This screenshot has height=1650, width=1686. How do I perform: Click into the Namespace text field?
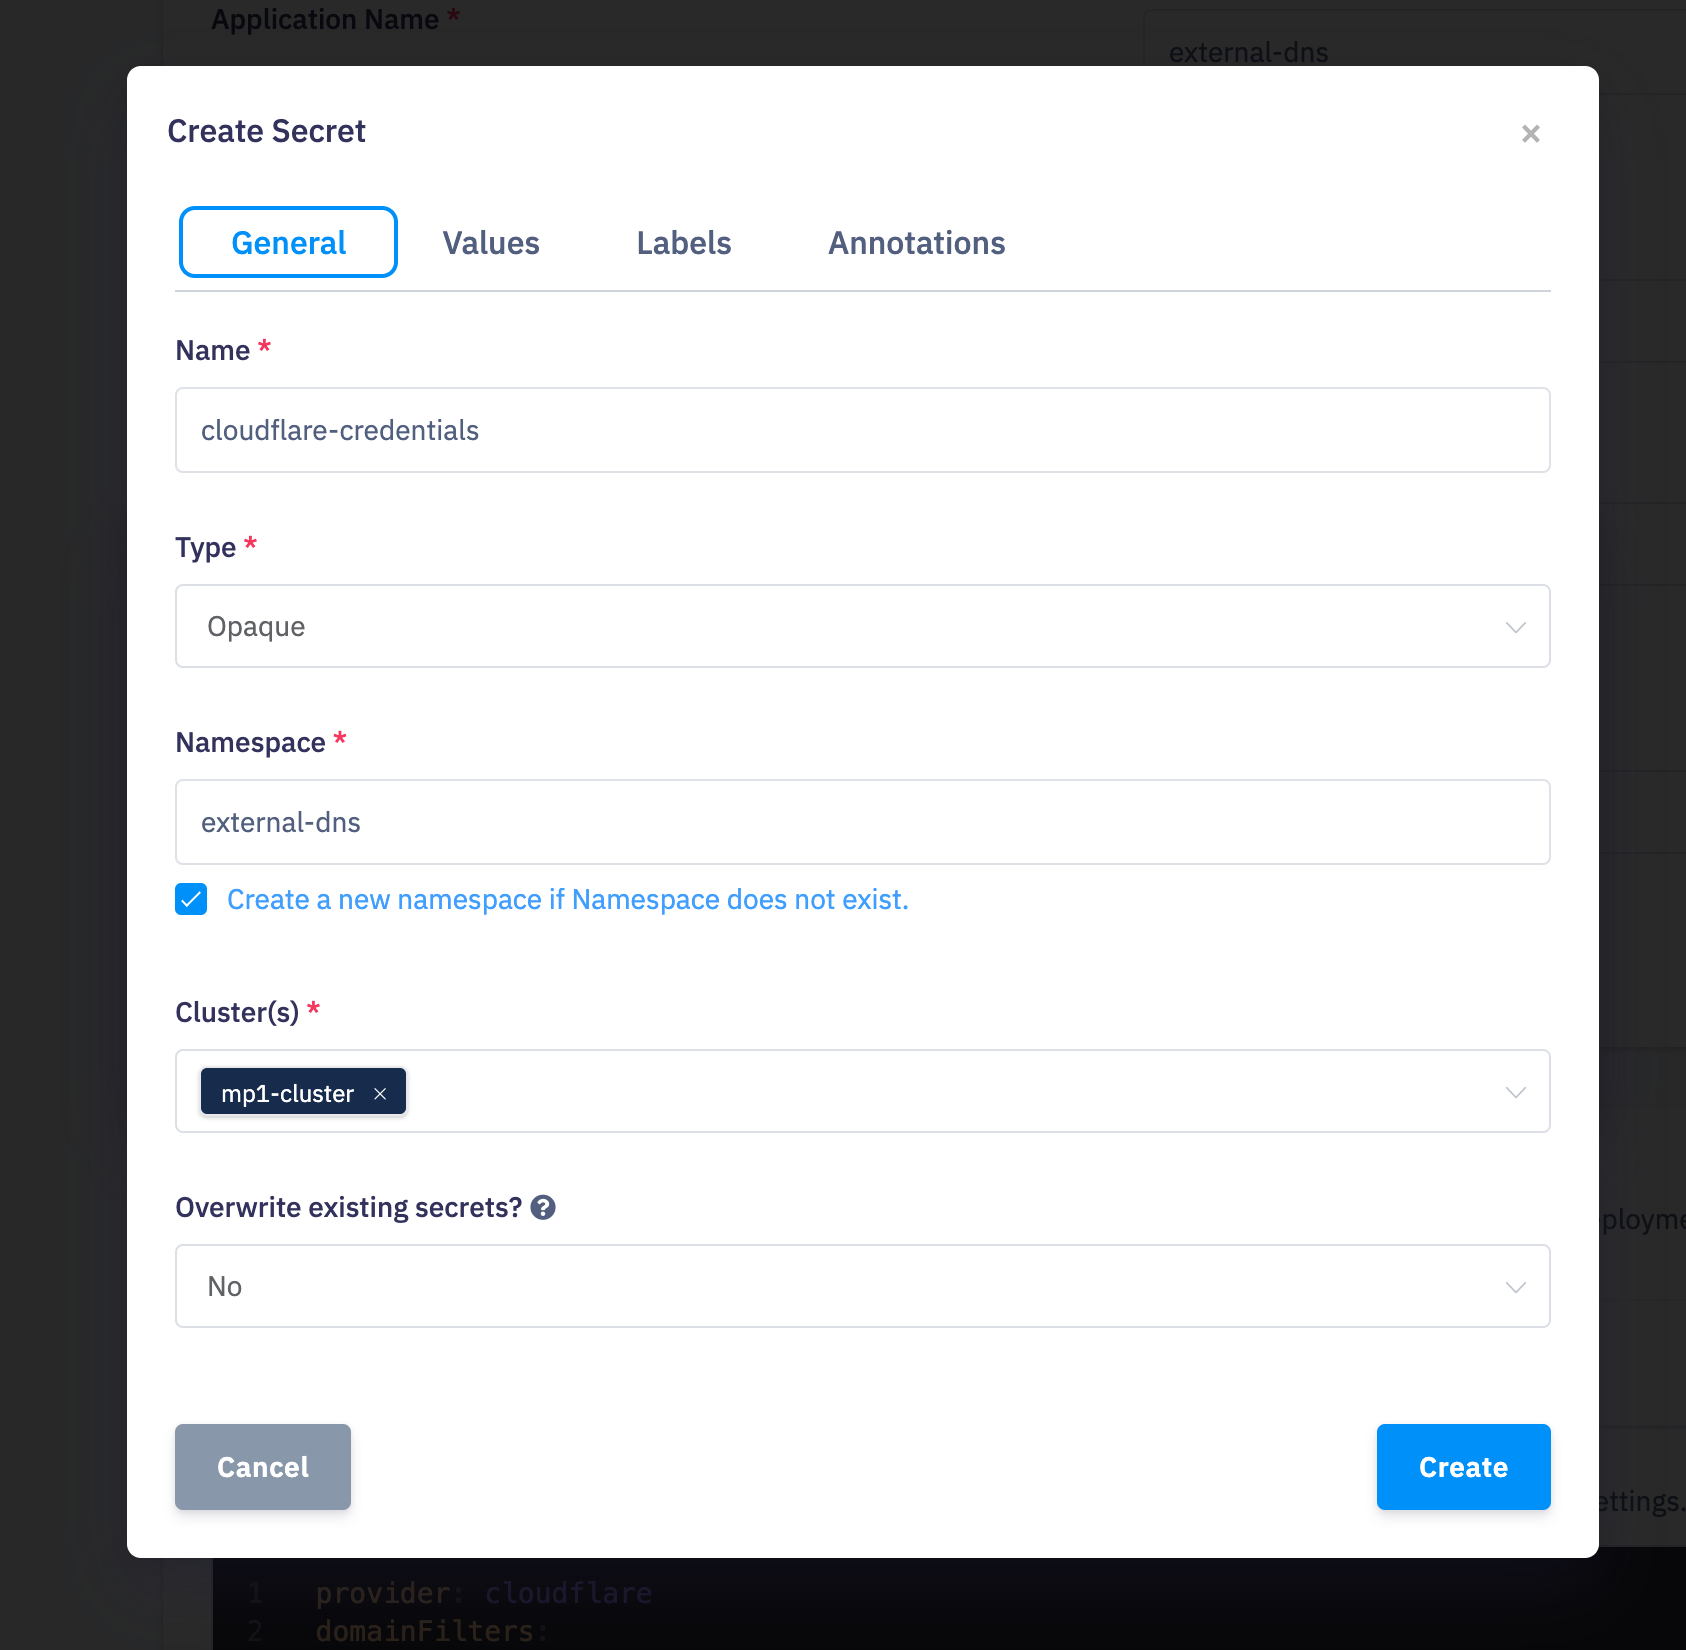(863, 822)
